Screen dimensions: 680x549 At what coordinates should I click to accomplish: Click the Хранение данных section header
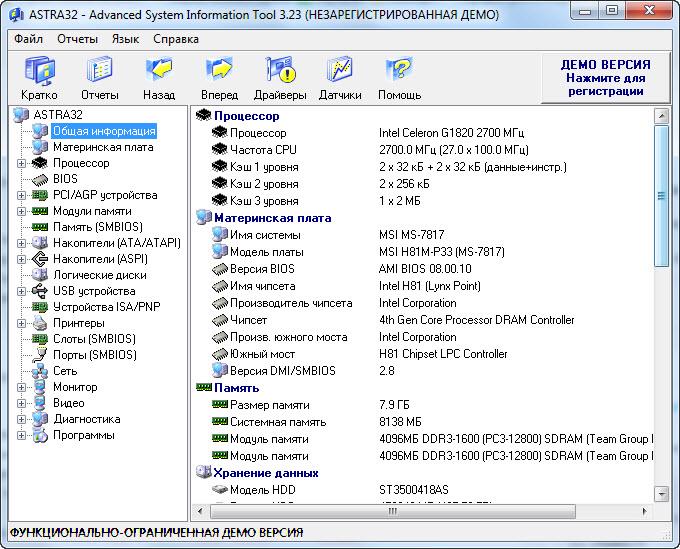click(x=266, y=473)
